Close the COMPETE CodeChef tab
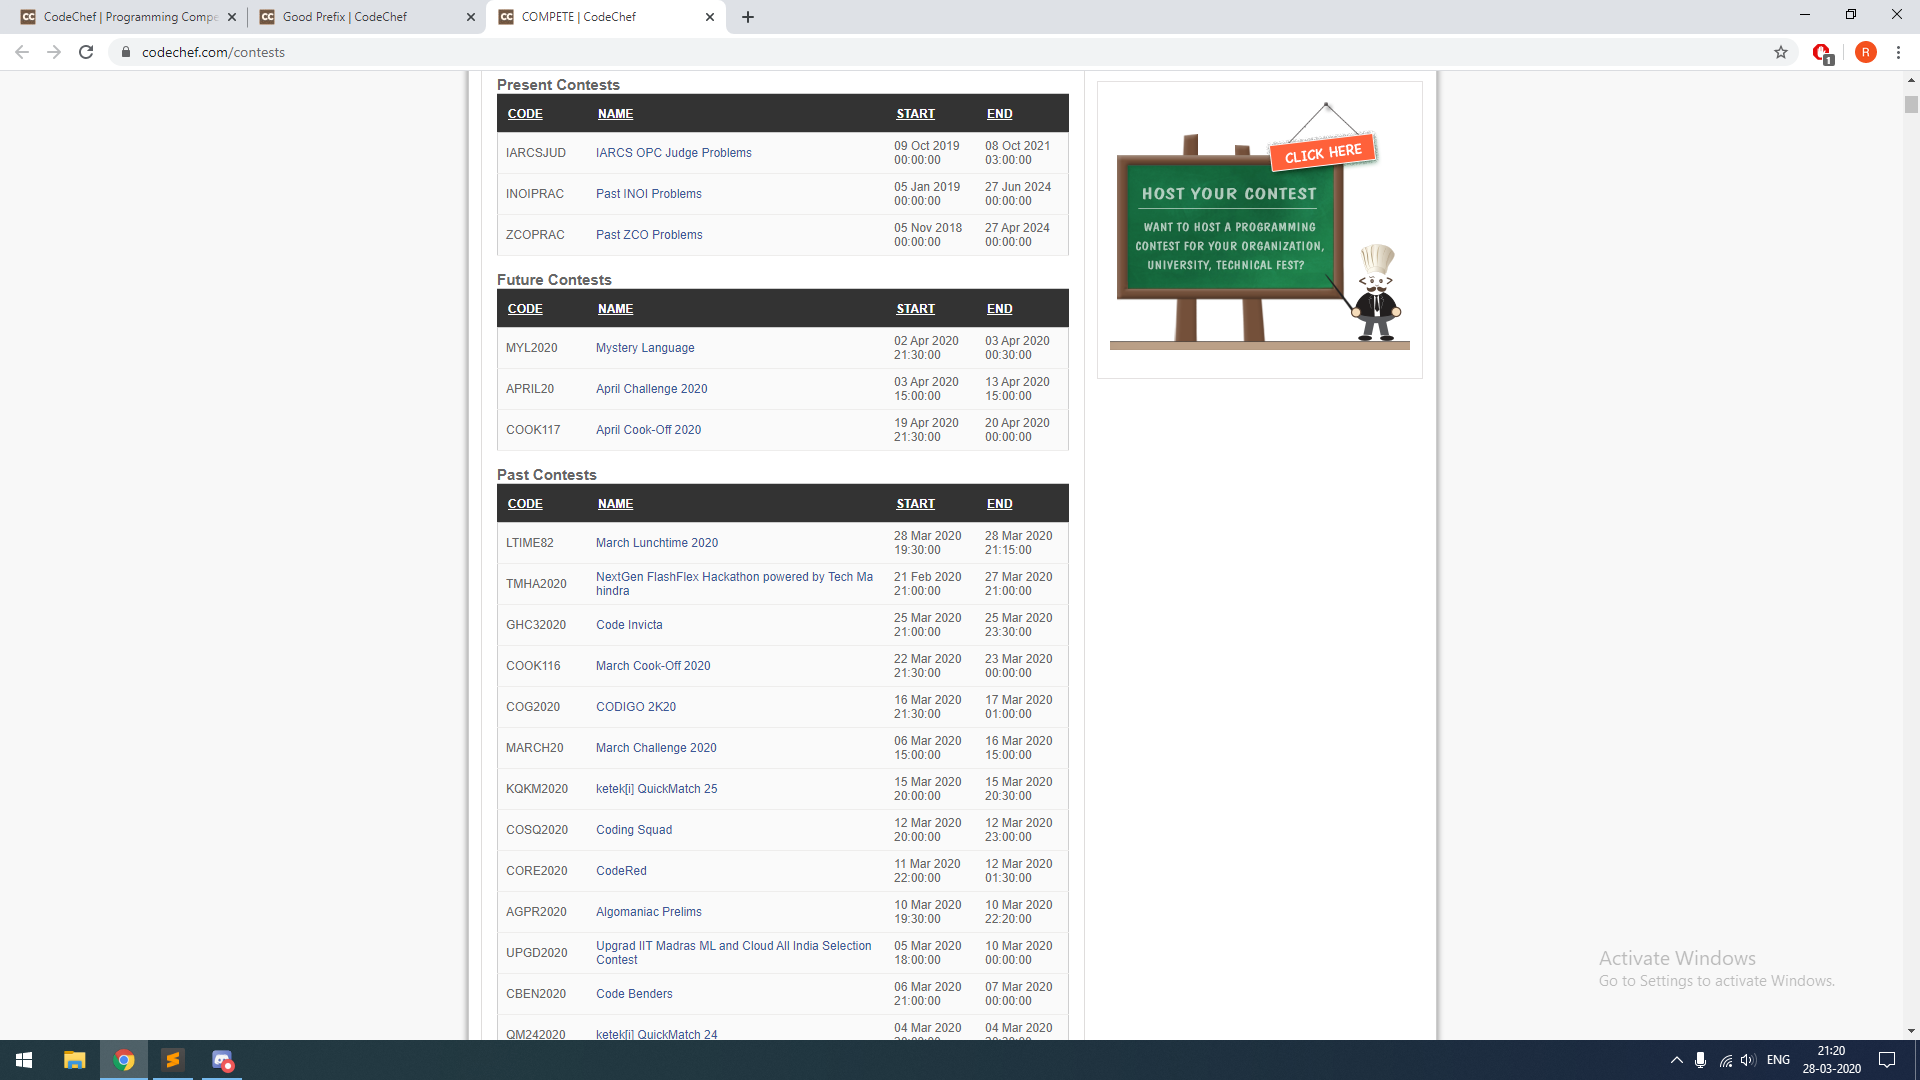Viewport: 1920px width, 1080px height. point(710,17)
